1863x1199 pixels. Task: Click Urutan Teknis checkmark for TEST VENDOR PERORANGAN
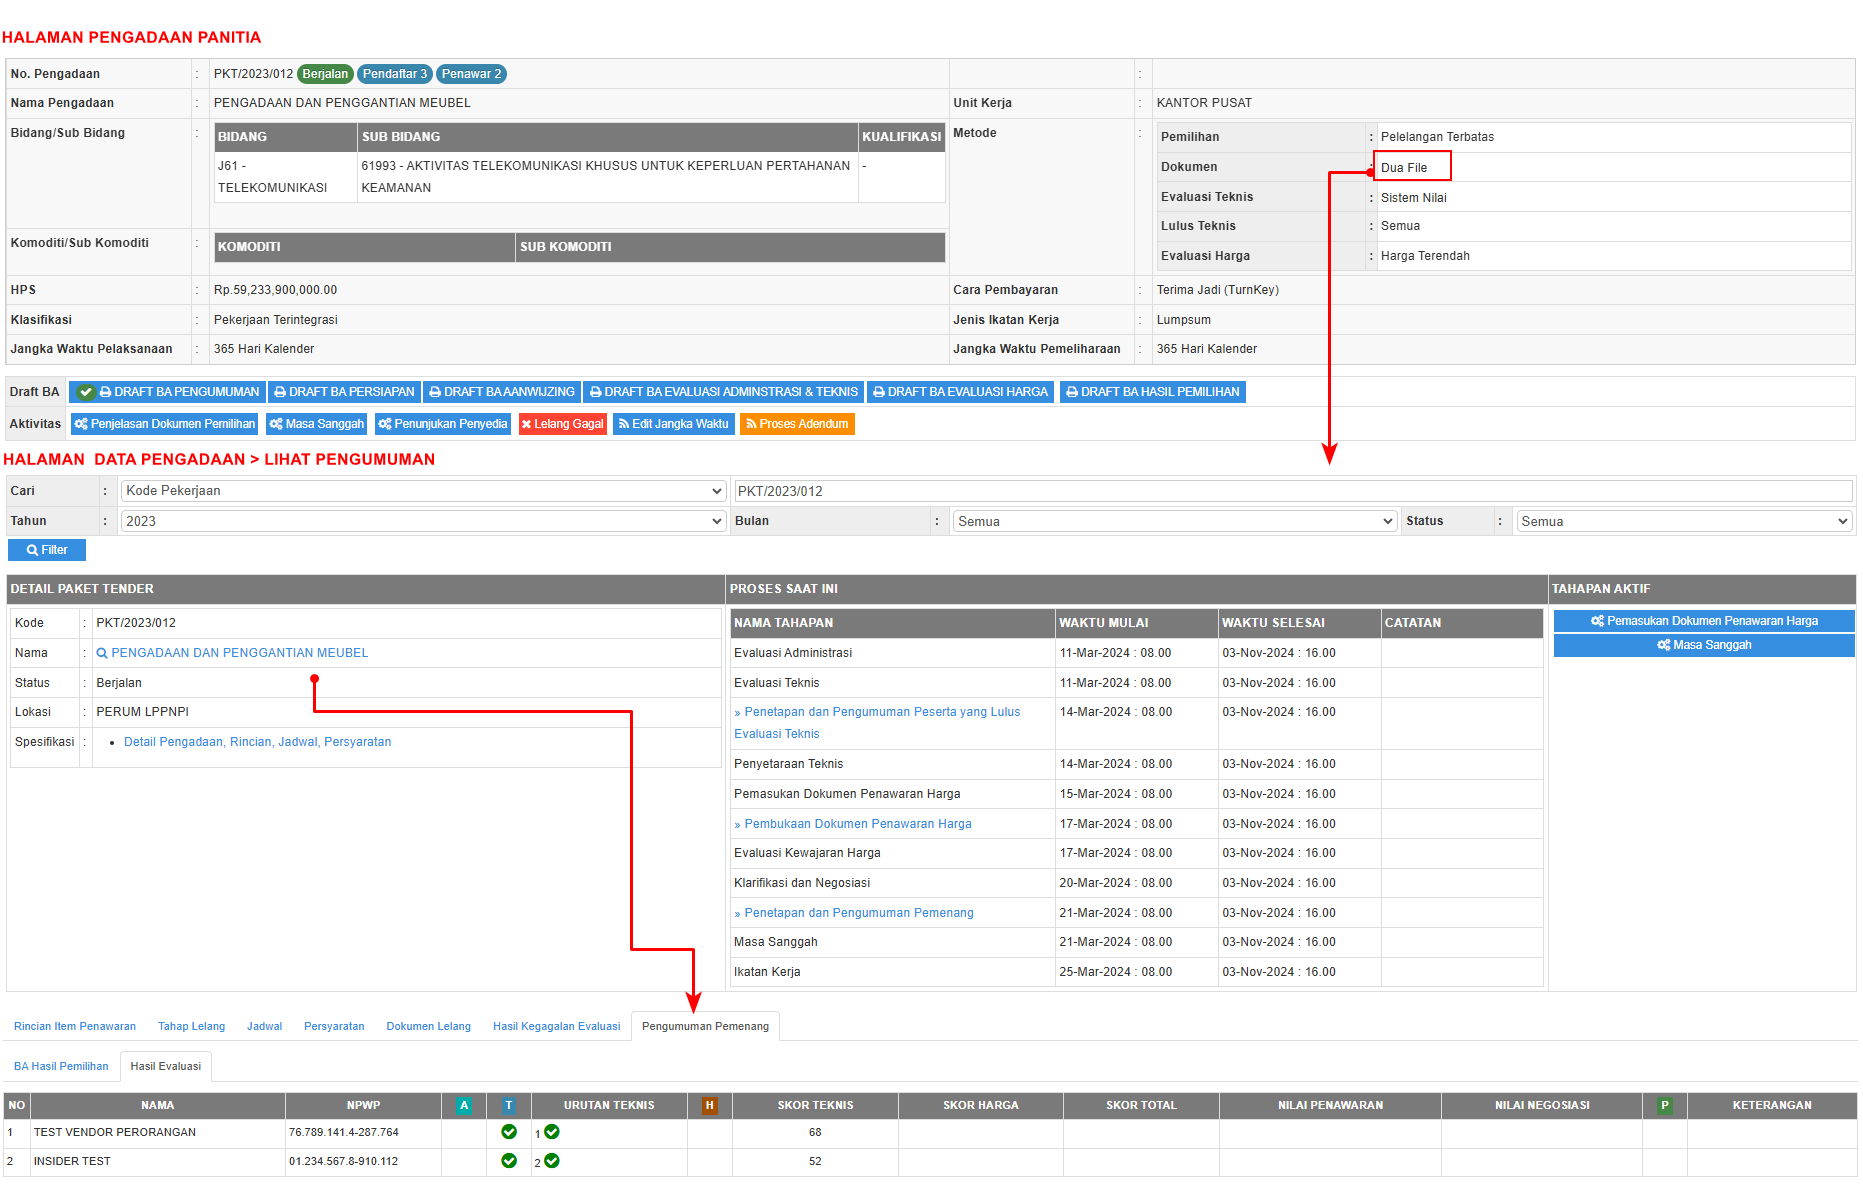tap(552, 1132)
